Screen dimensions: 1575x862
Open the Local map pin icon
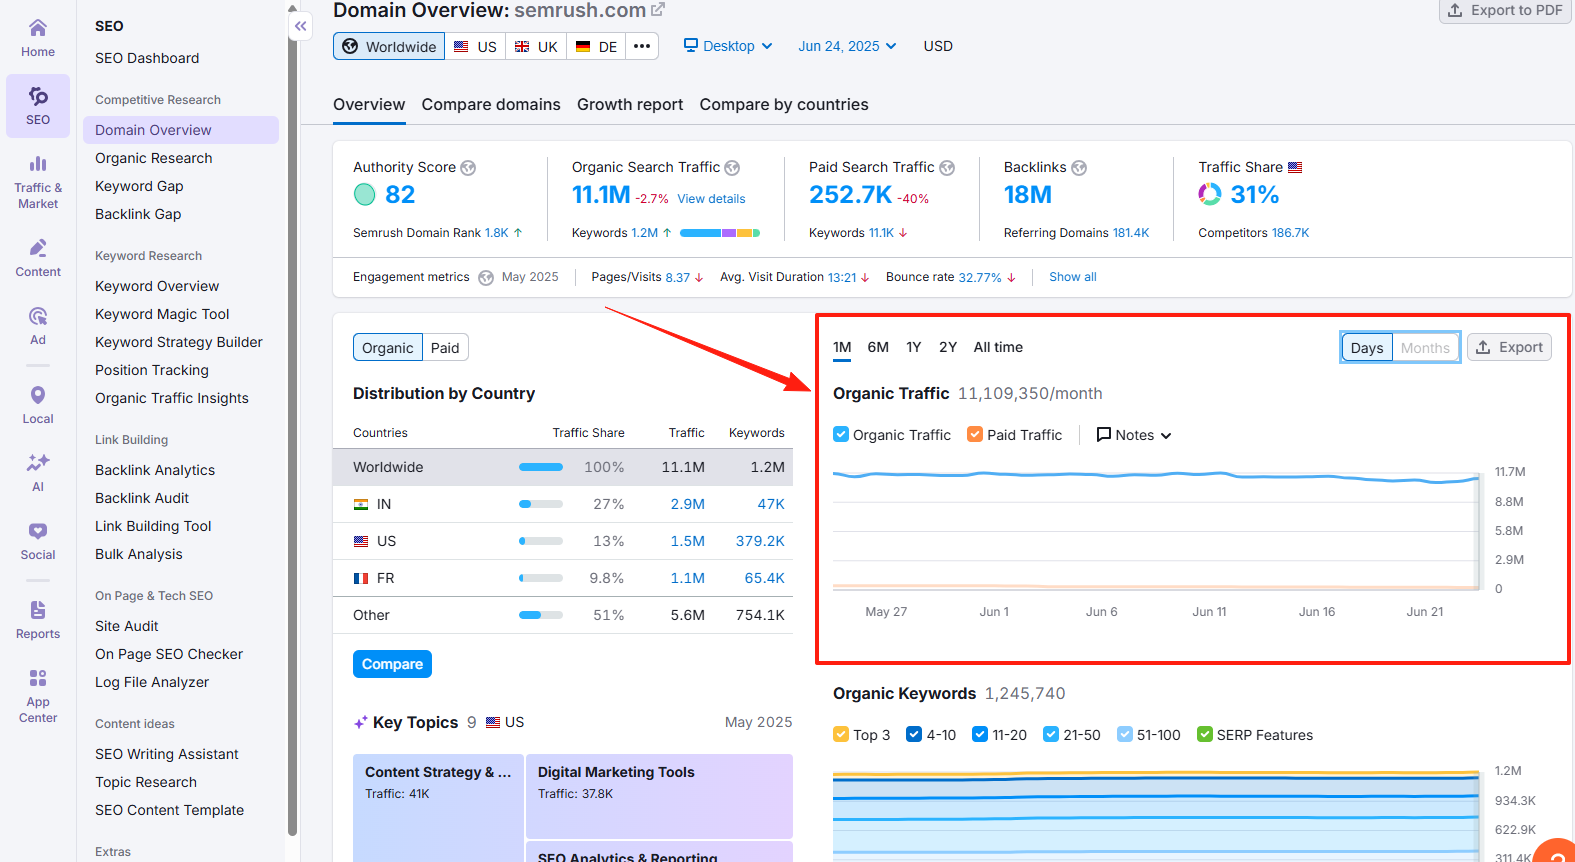coord(38,396)
